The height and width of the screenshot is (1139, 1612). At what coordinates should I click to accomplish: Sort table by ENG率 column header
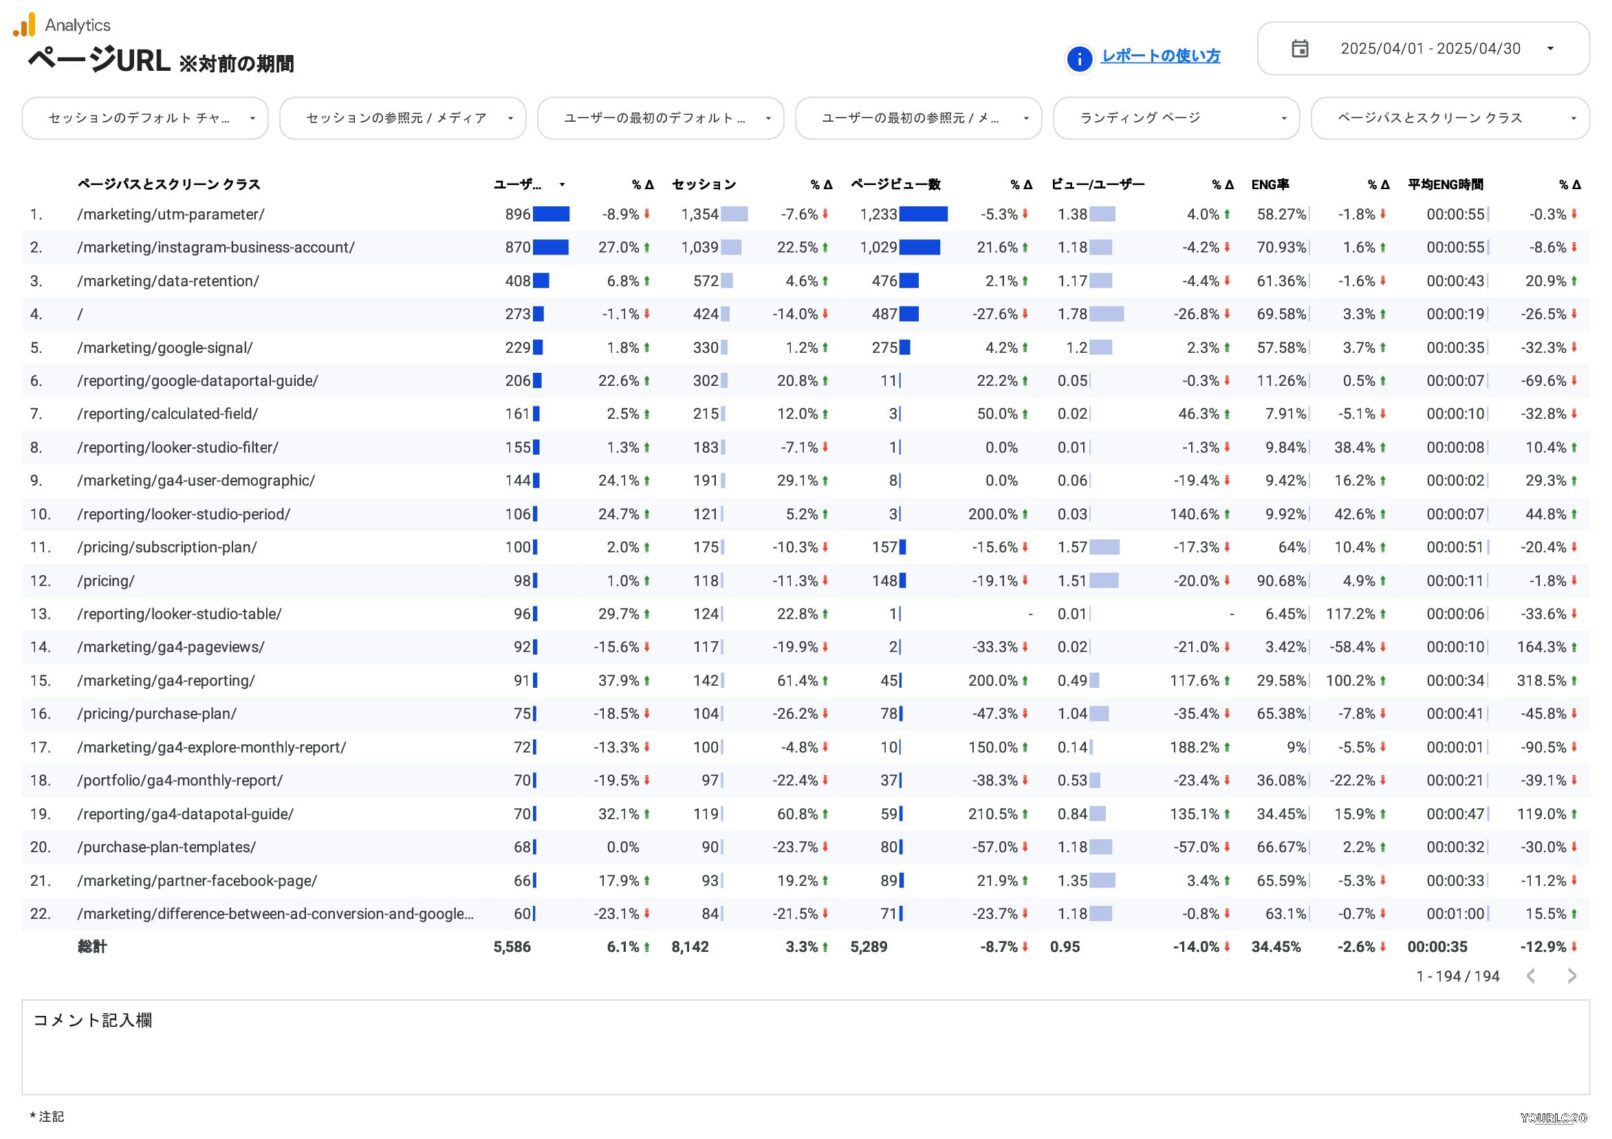[1269, 185]
